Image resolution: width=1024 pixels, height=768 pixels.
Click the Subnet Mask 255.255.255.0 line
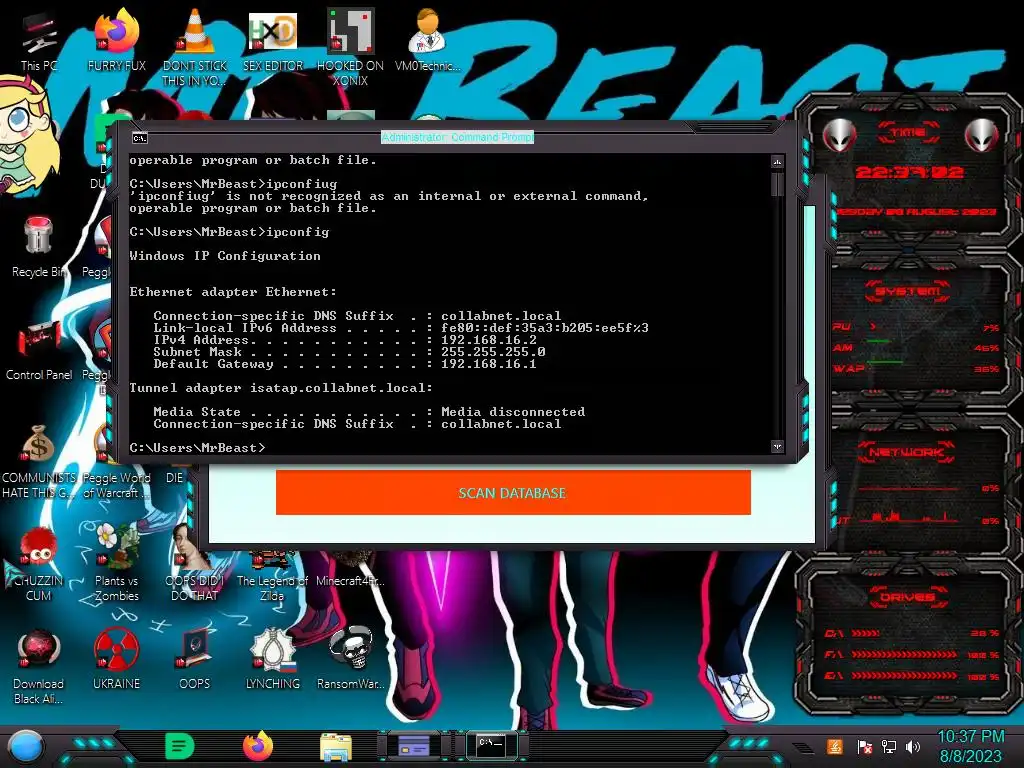[x=349, y=352]
